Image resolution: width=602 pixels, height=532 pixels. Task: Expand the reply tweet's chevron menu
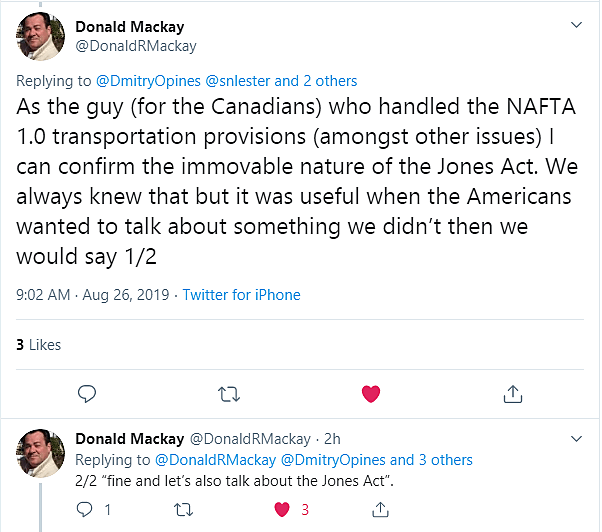[x=576, y=439]
